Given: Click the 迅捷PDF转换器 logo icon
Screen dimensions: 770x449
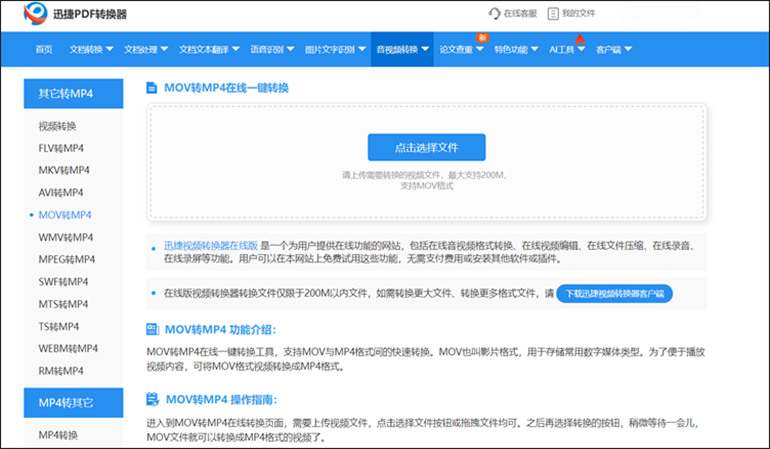Looking at the screenshot, I should click(x=35, y=13).
